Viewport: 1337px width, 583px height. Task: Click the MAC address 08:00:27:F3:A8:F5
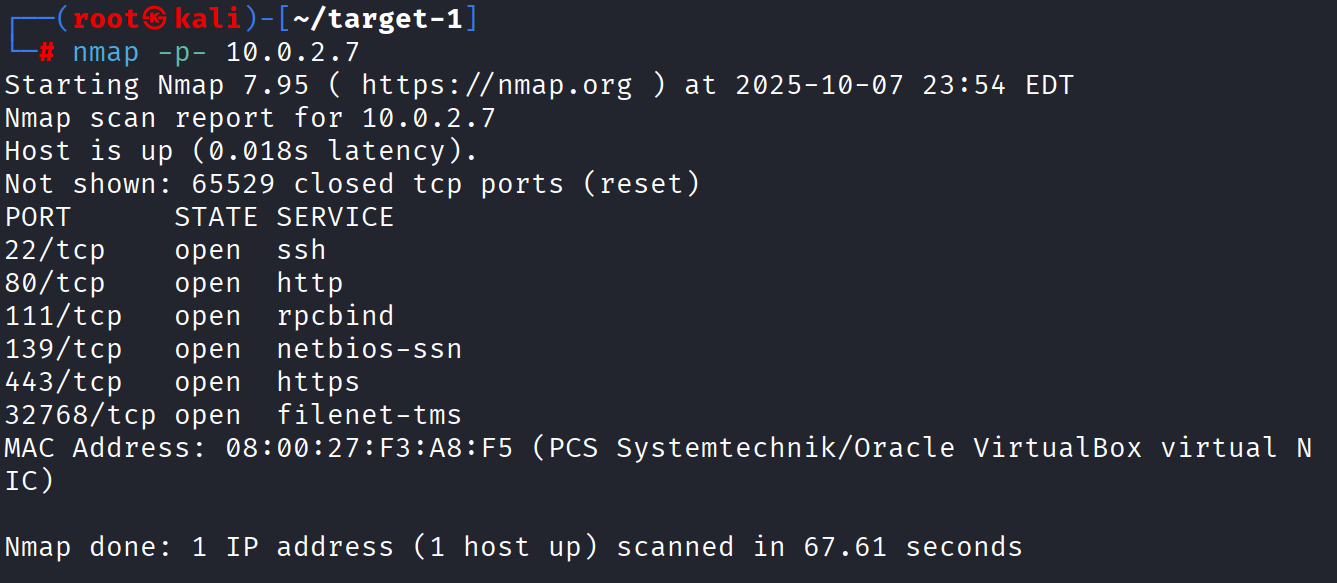point(369,448)
